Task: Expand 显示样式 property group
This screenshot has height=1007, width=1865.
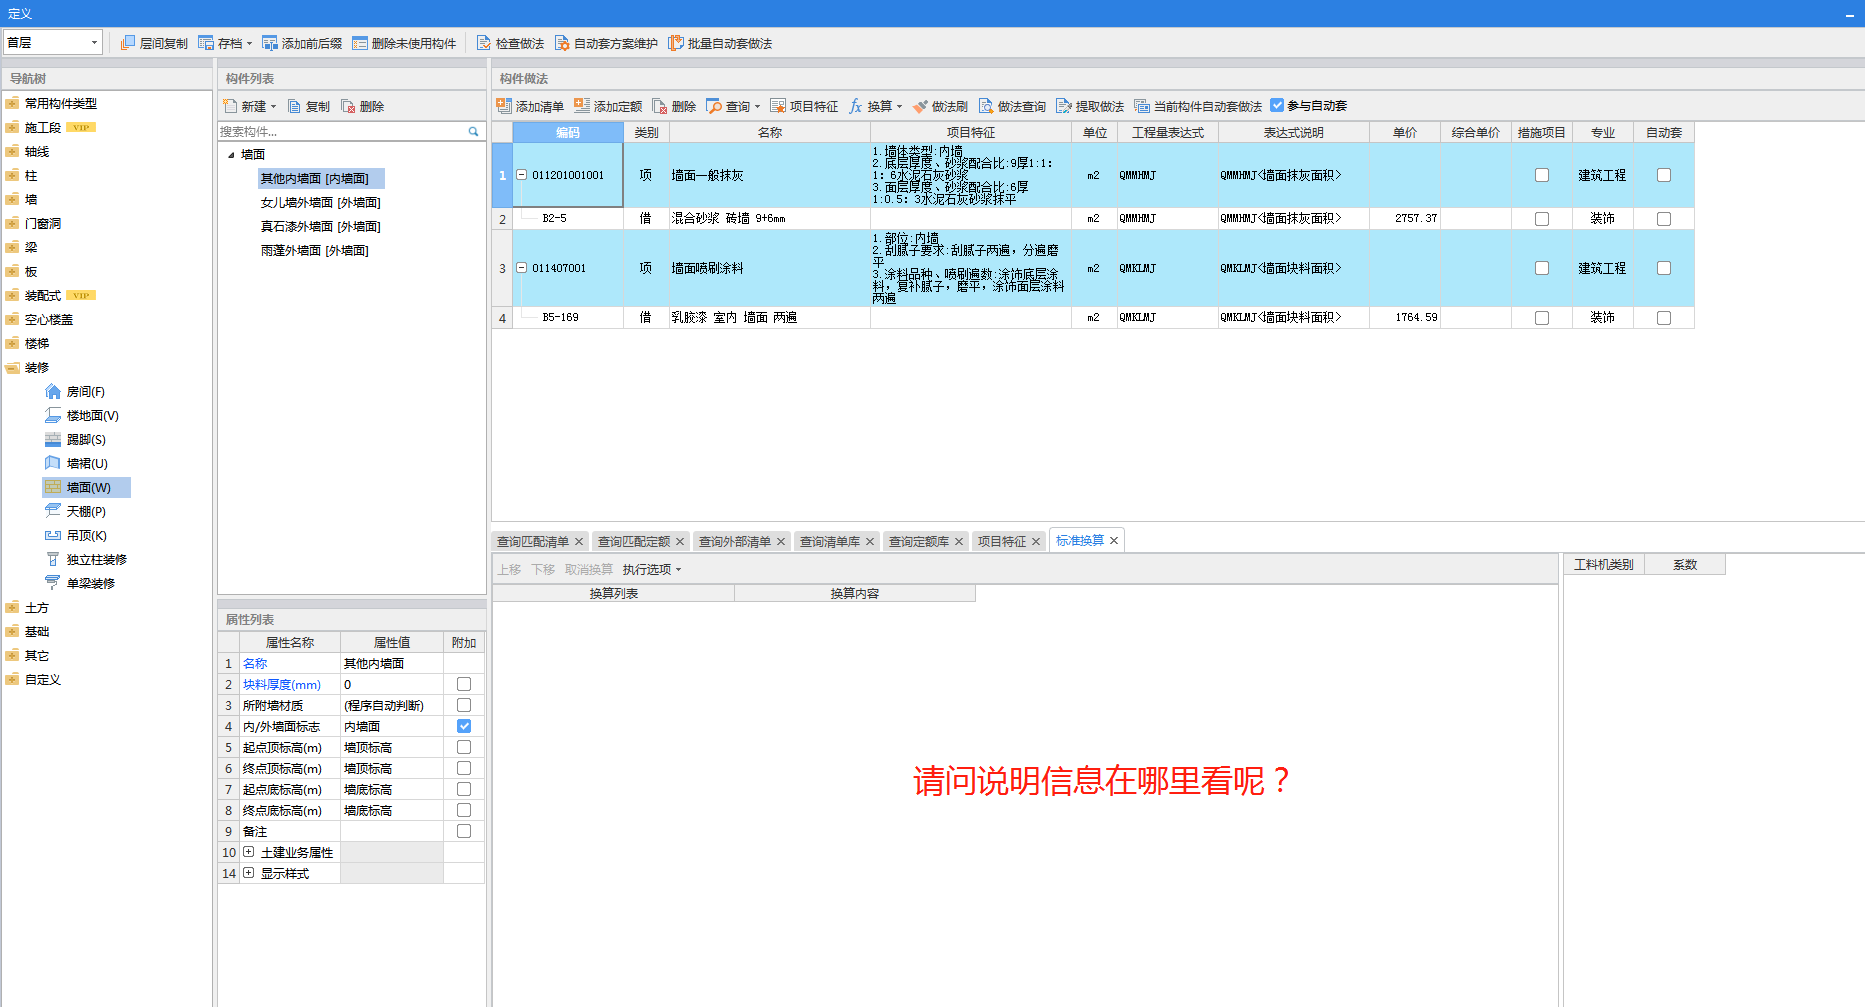Action: click(249, 873)
